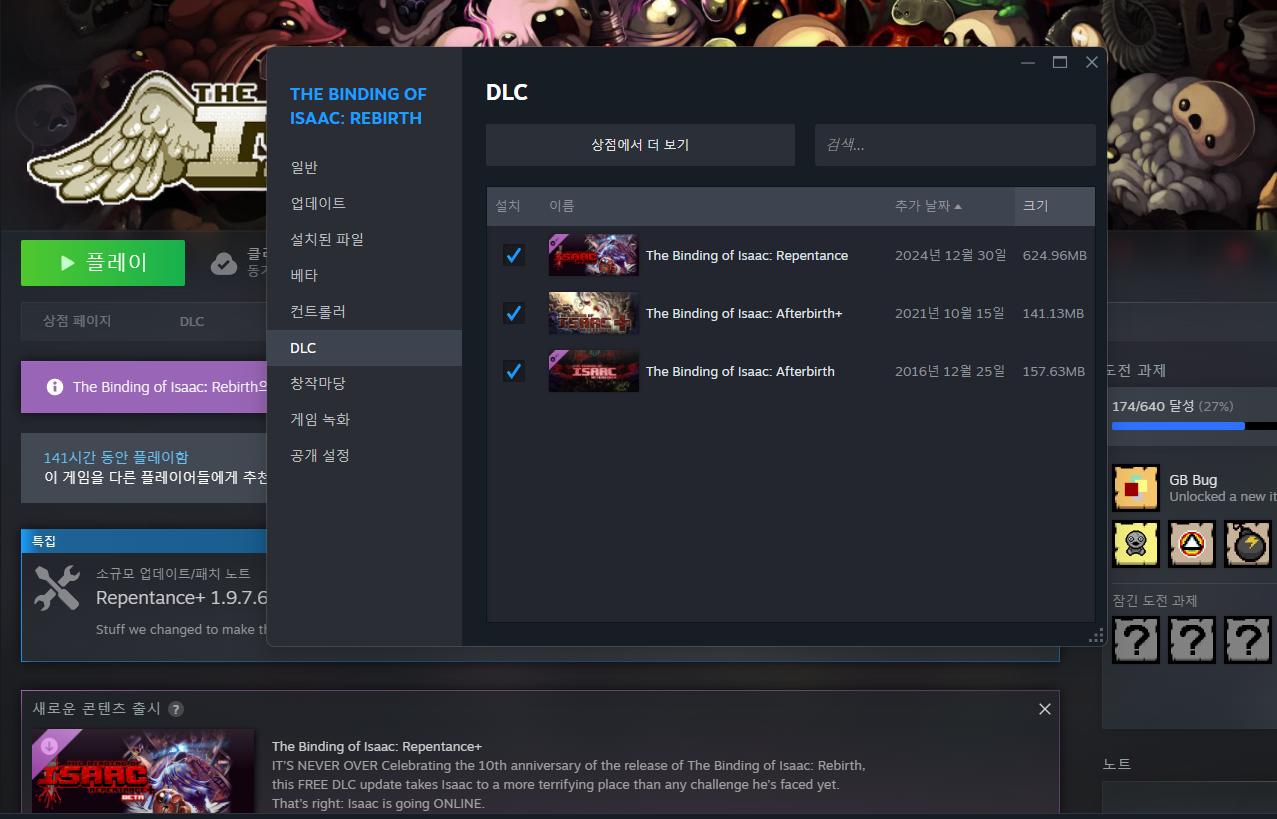Toggle install checkbox for Afterbirth+ DLC
The width and height of the screenshot is (1277, 819).
(514, 313)
